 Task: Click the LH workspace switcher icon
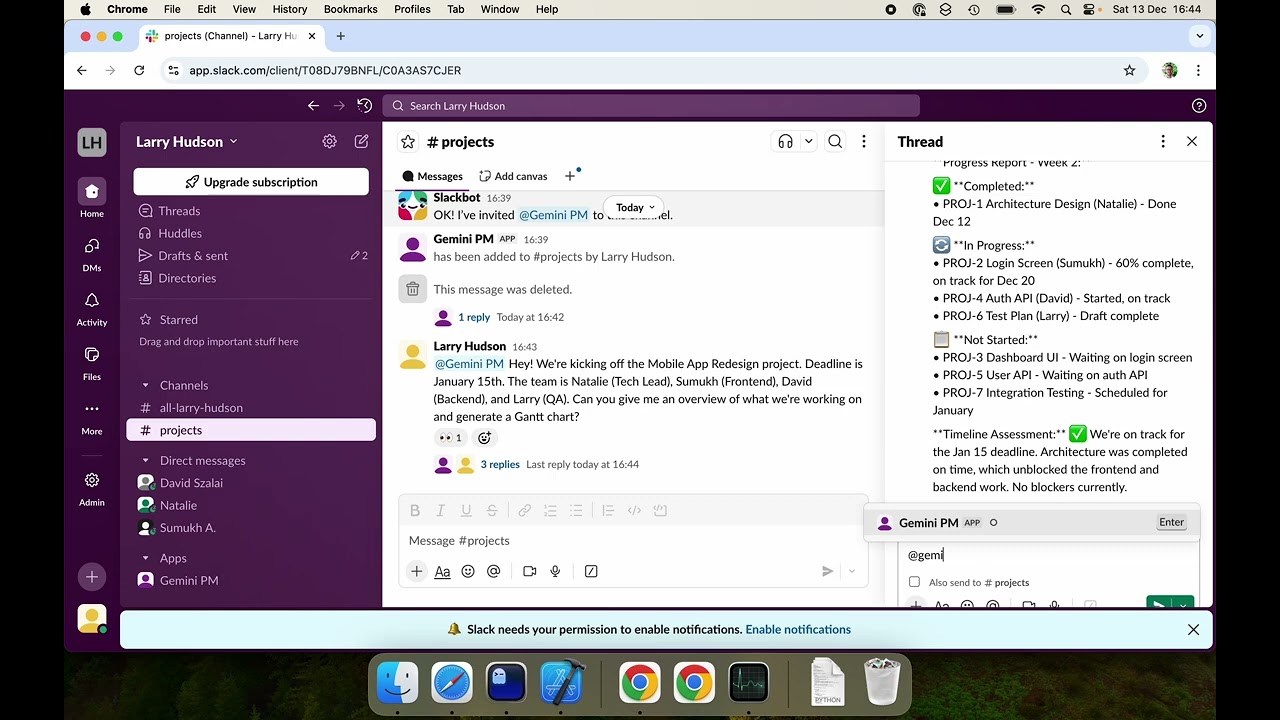(x=92, y=142)
